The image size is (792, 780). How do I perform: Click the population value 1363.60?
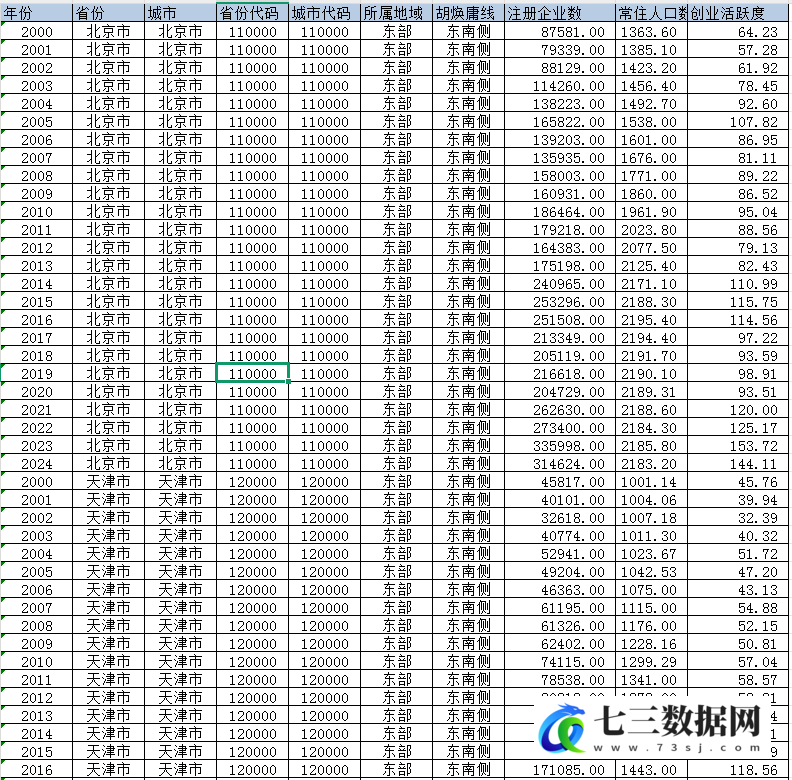[x=652, y=32]
